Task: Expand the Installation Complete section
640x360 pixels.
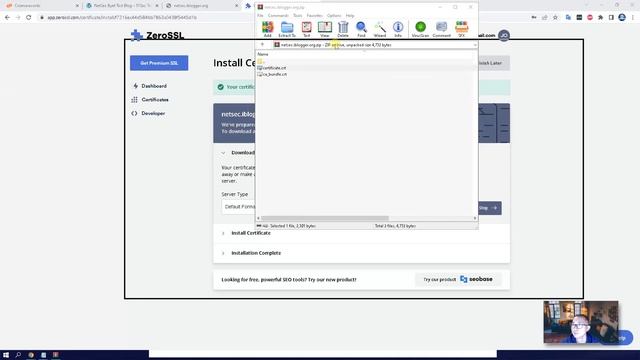Action: (x=256, y=253)
